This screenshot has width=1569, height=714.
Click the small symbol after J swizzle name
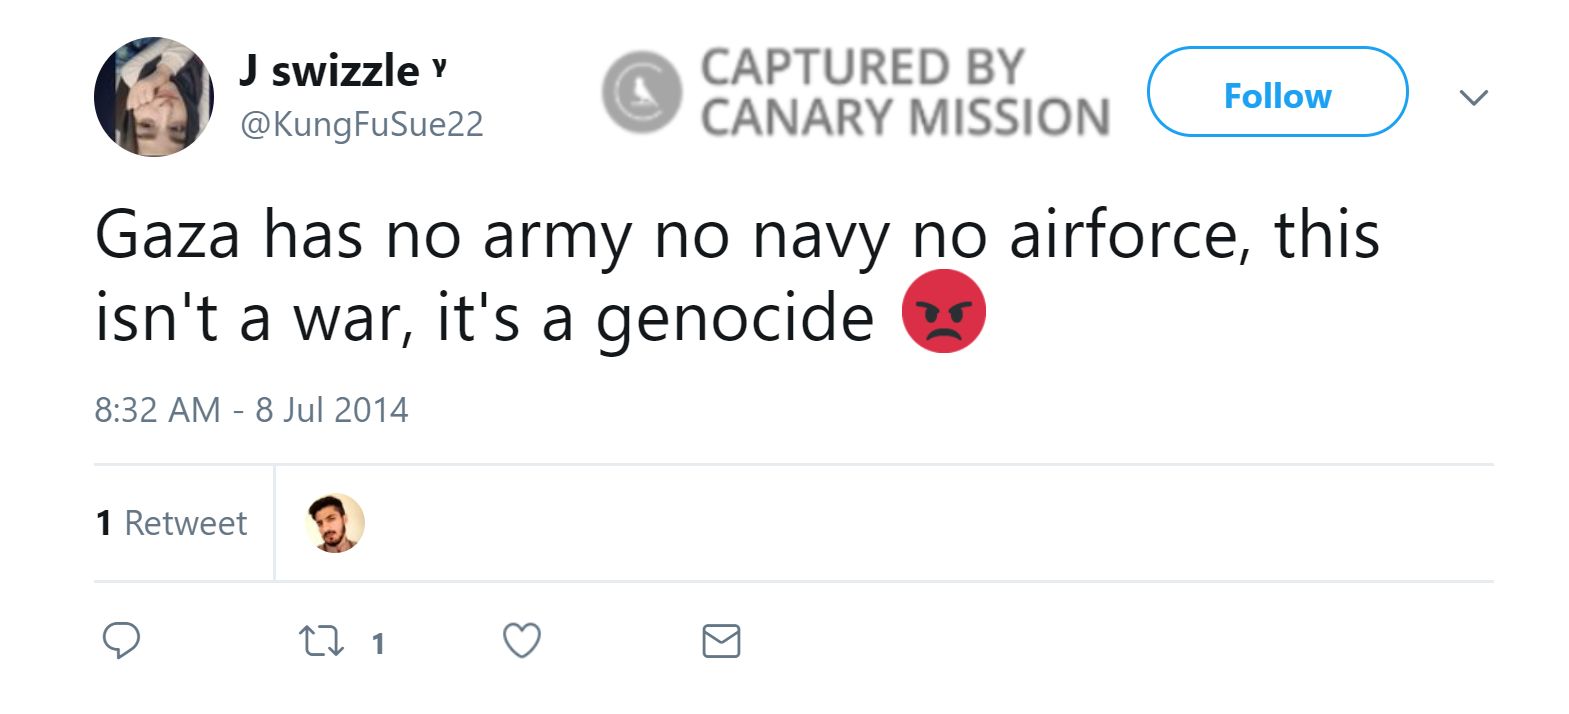[x=439, y=67]
